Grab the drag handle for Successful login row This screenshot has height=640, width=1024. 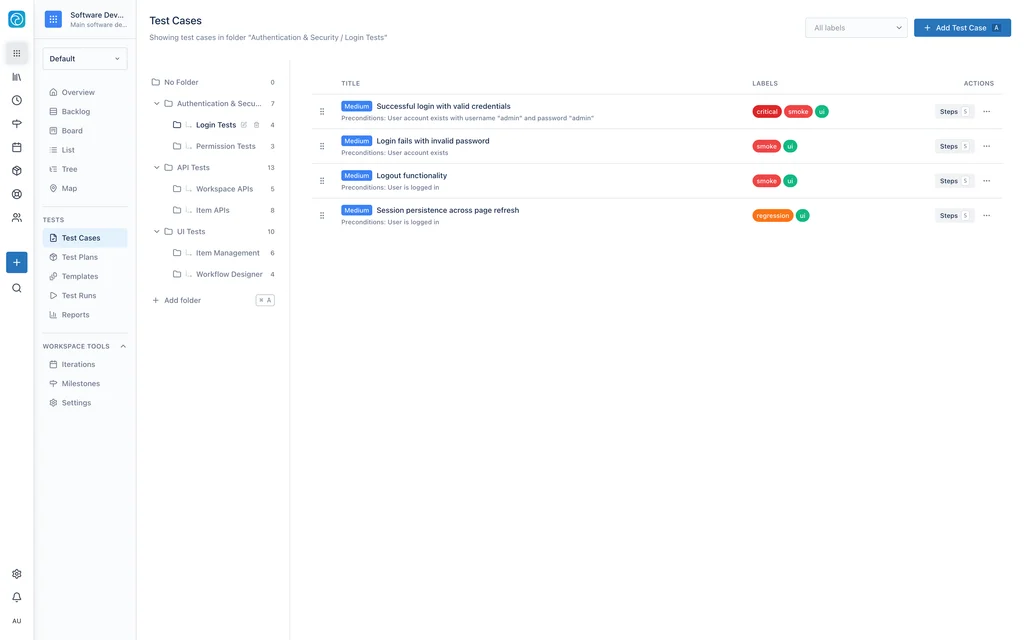[x=322, y=112]
